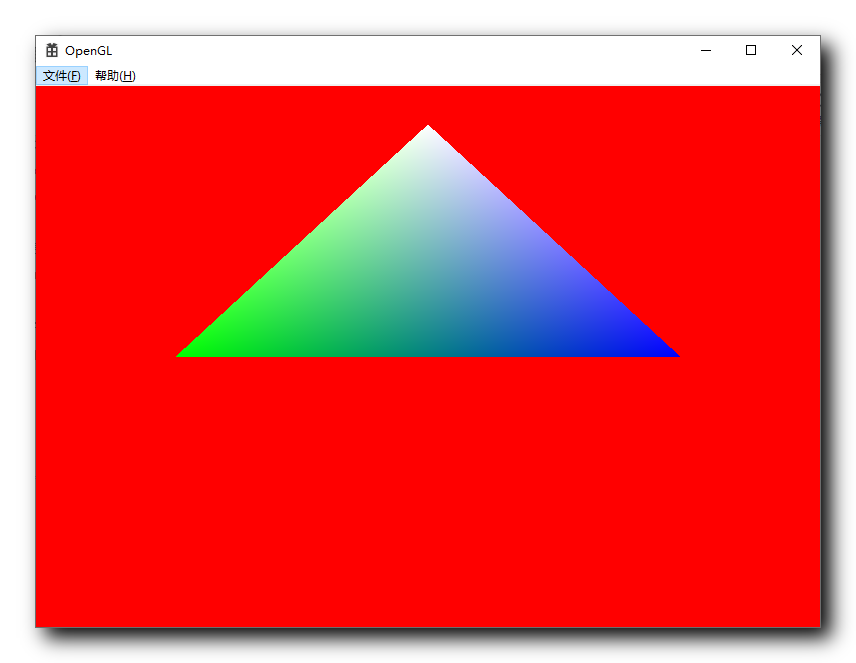Click the OpenGL title text
856x663 pixels.
point(88,51)
